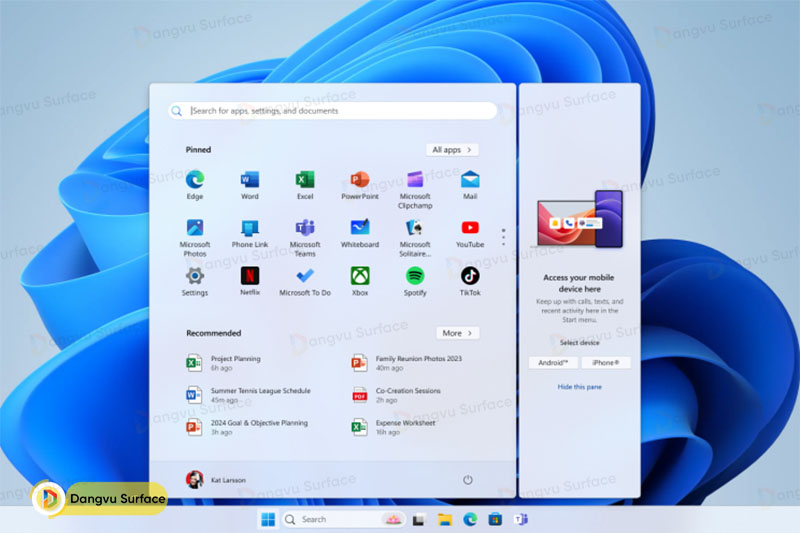Viewport: 800px width, 533px height.
Task: Open Microsoft Clipchamp
Action: pos(415,190)
